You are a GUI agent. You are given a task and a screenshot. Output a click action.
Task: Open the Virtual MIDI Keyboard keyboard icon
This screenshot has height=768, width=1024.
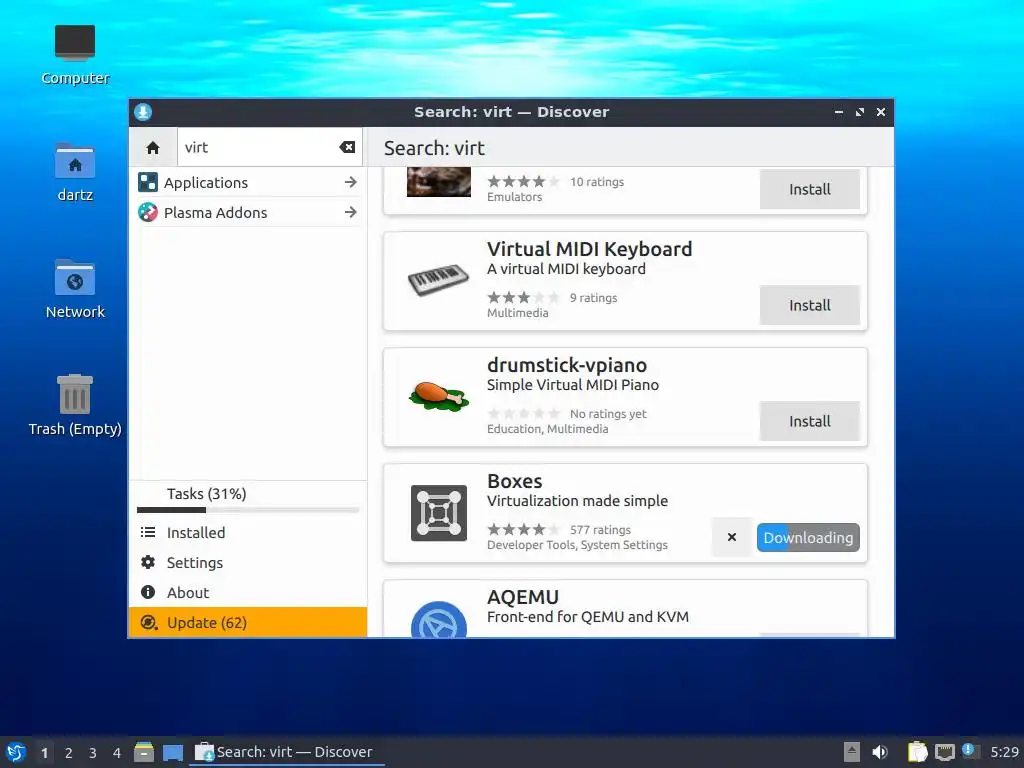tap(438, 280)
